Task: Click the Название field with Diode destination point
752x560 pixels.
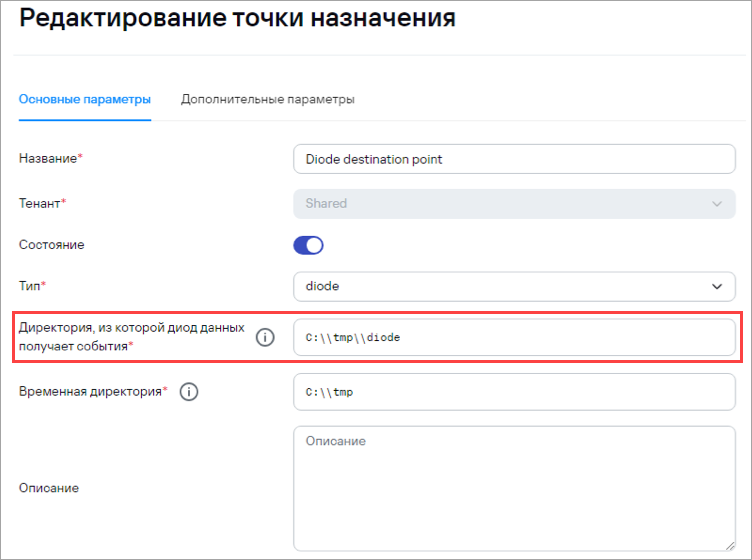Action: [514, 159]
